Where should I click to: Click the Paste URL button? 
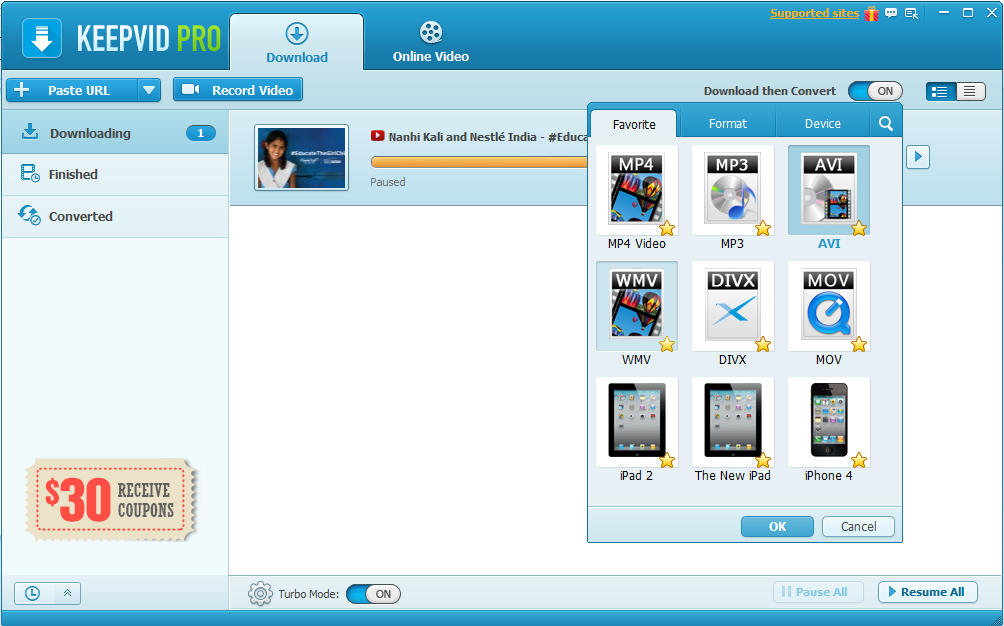coord(72,90)
